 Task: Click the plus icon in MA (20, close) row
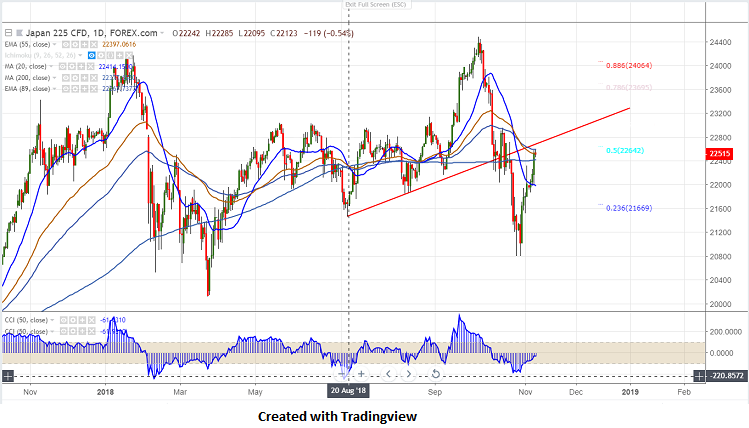pos(81,66)
